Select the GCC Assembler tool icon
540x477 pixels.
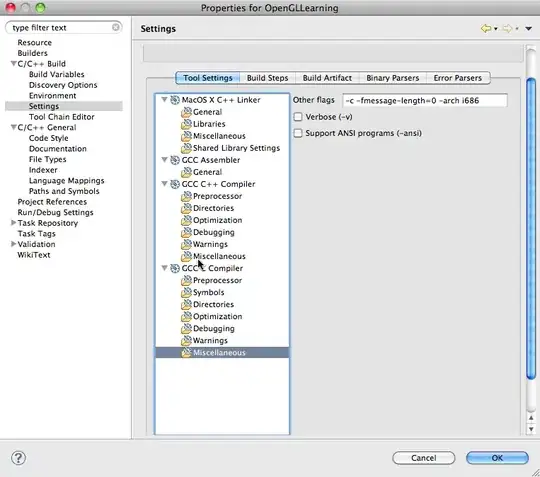coord(175,160)
